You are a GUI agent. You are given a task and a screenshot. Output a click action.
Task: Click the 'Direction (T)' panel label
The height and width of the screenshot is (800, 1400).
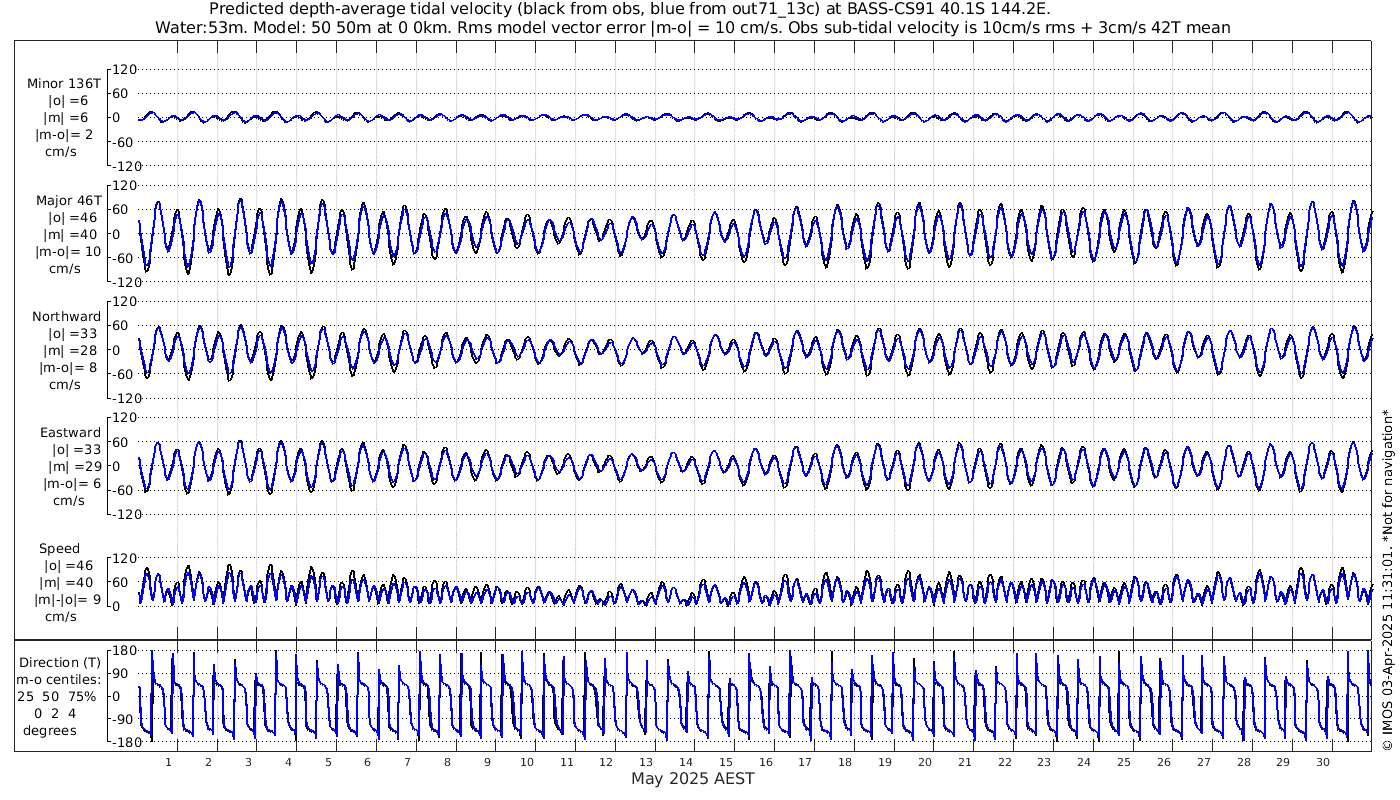pos(61,662)
